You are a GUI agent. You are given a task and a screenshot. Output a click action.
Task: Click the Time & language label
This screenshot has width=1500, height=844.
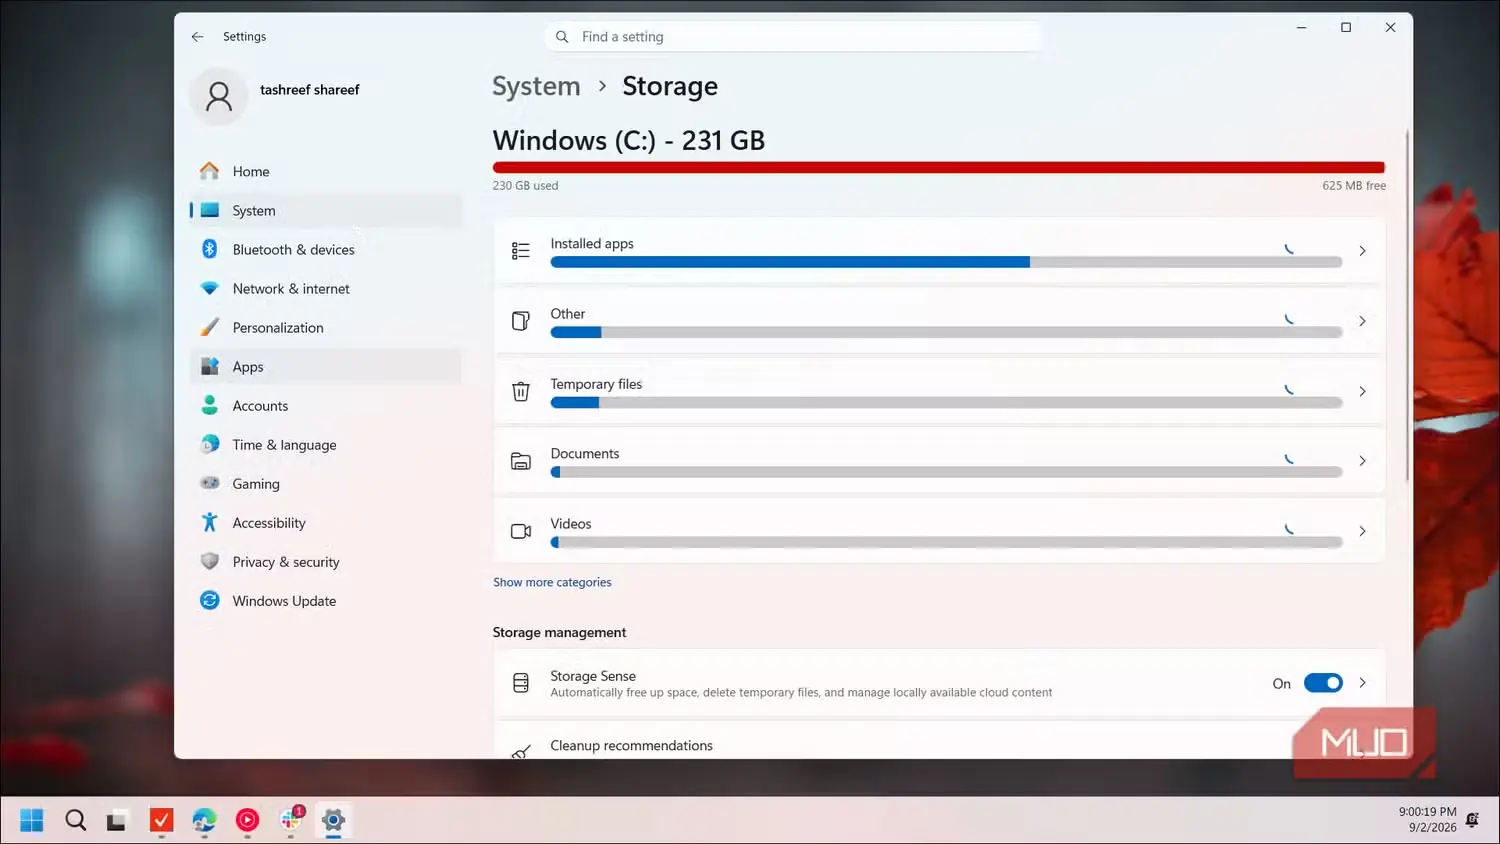pos(284,444)
